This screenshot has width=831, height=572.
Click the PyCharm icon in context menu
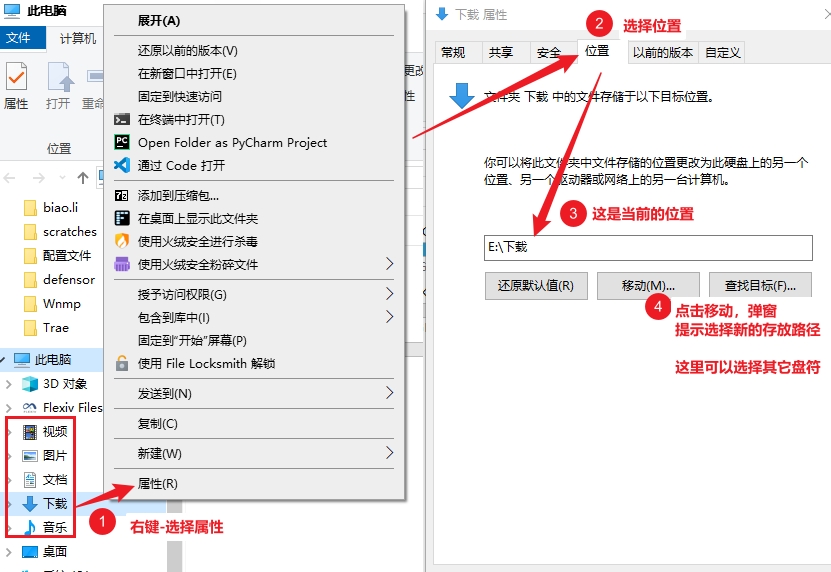pyautogui.click(x=122, y=143)
